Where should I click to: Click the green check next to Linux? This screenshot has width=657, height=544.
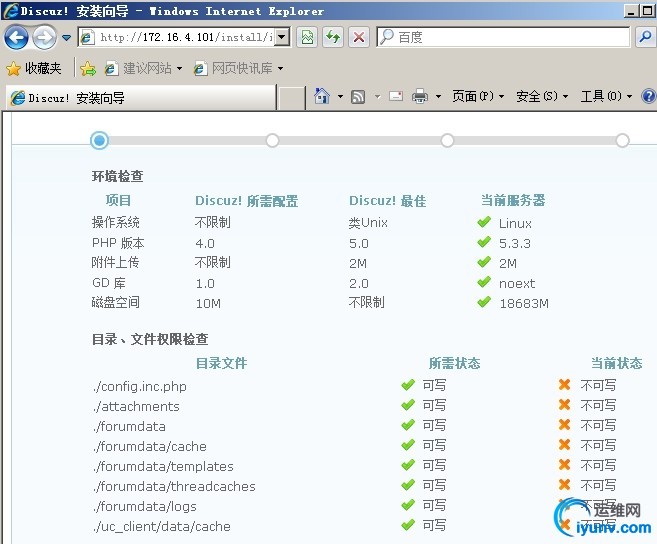click(x=484, y=222)
